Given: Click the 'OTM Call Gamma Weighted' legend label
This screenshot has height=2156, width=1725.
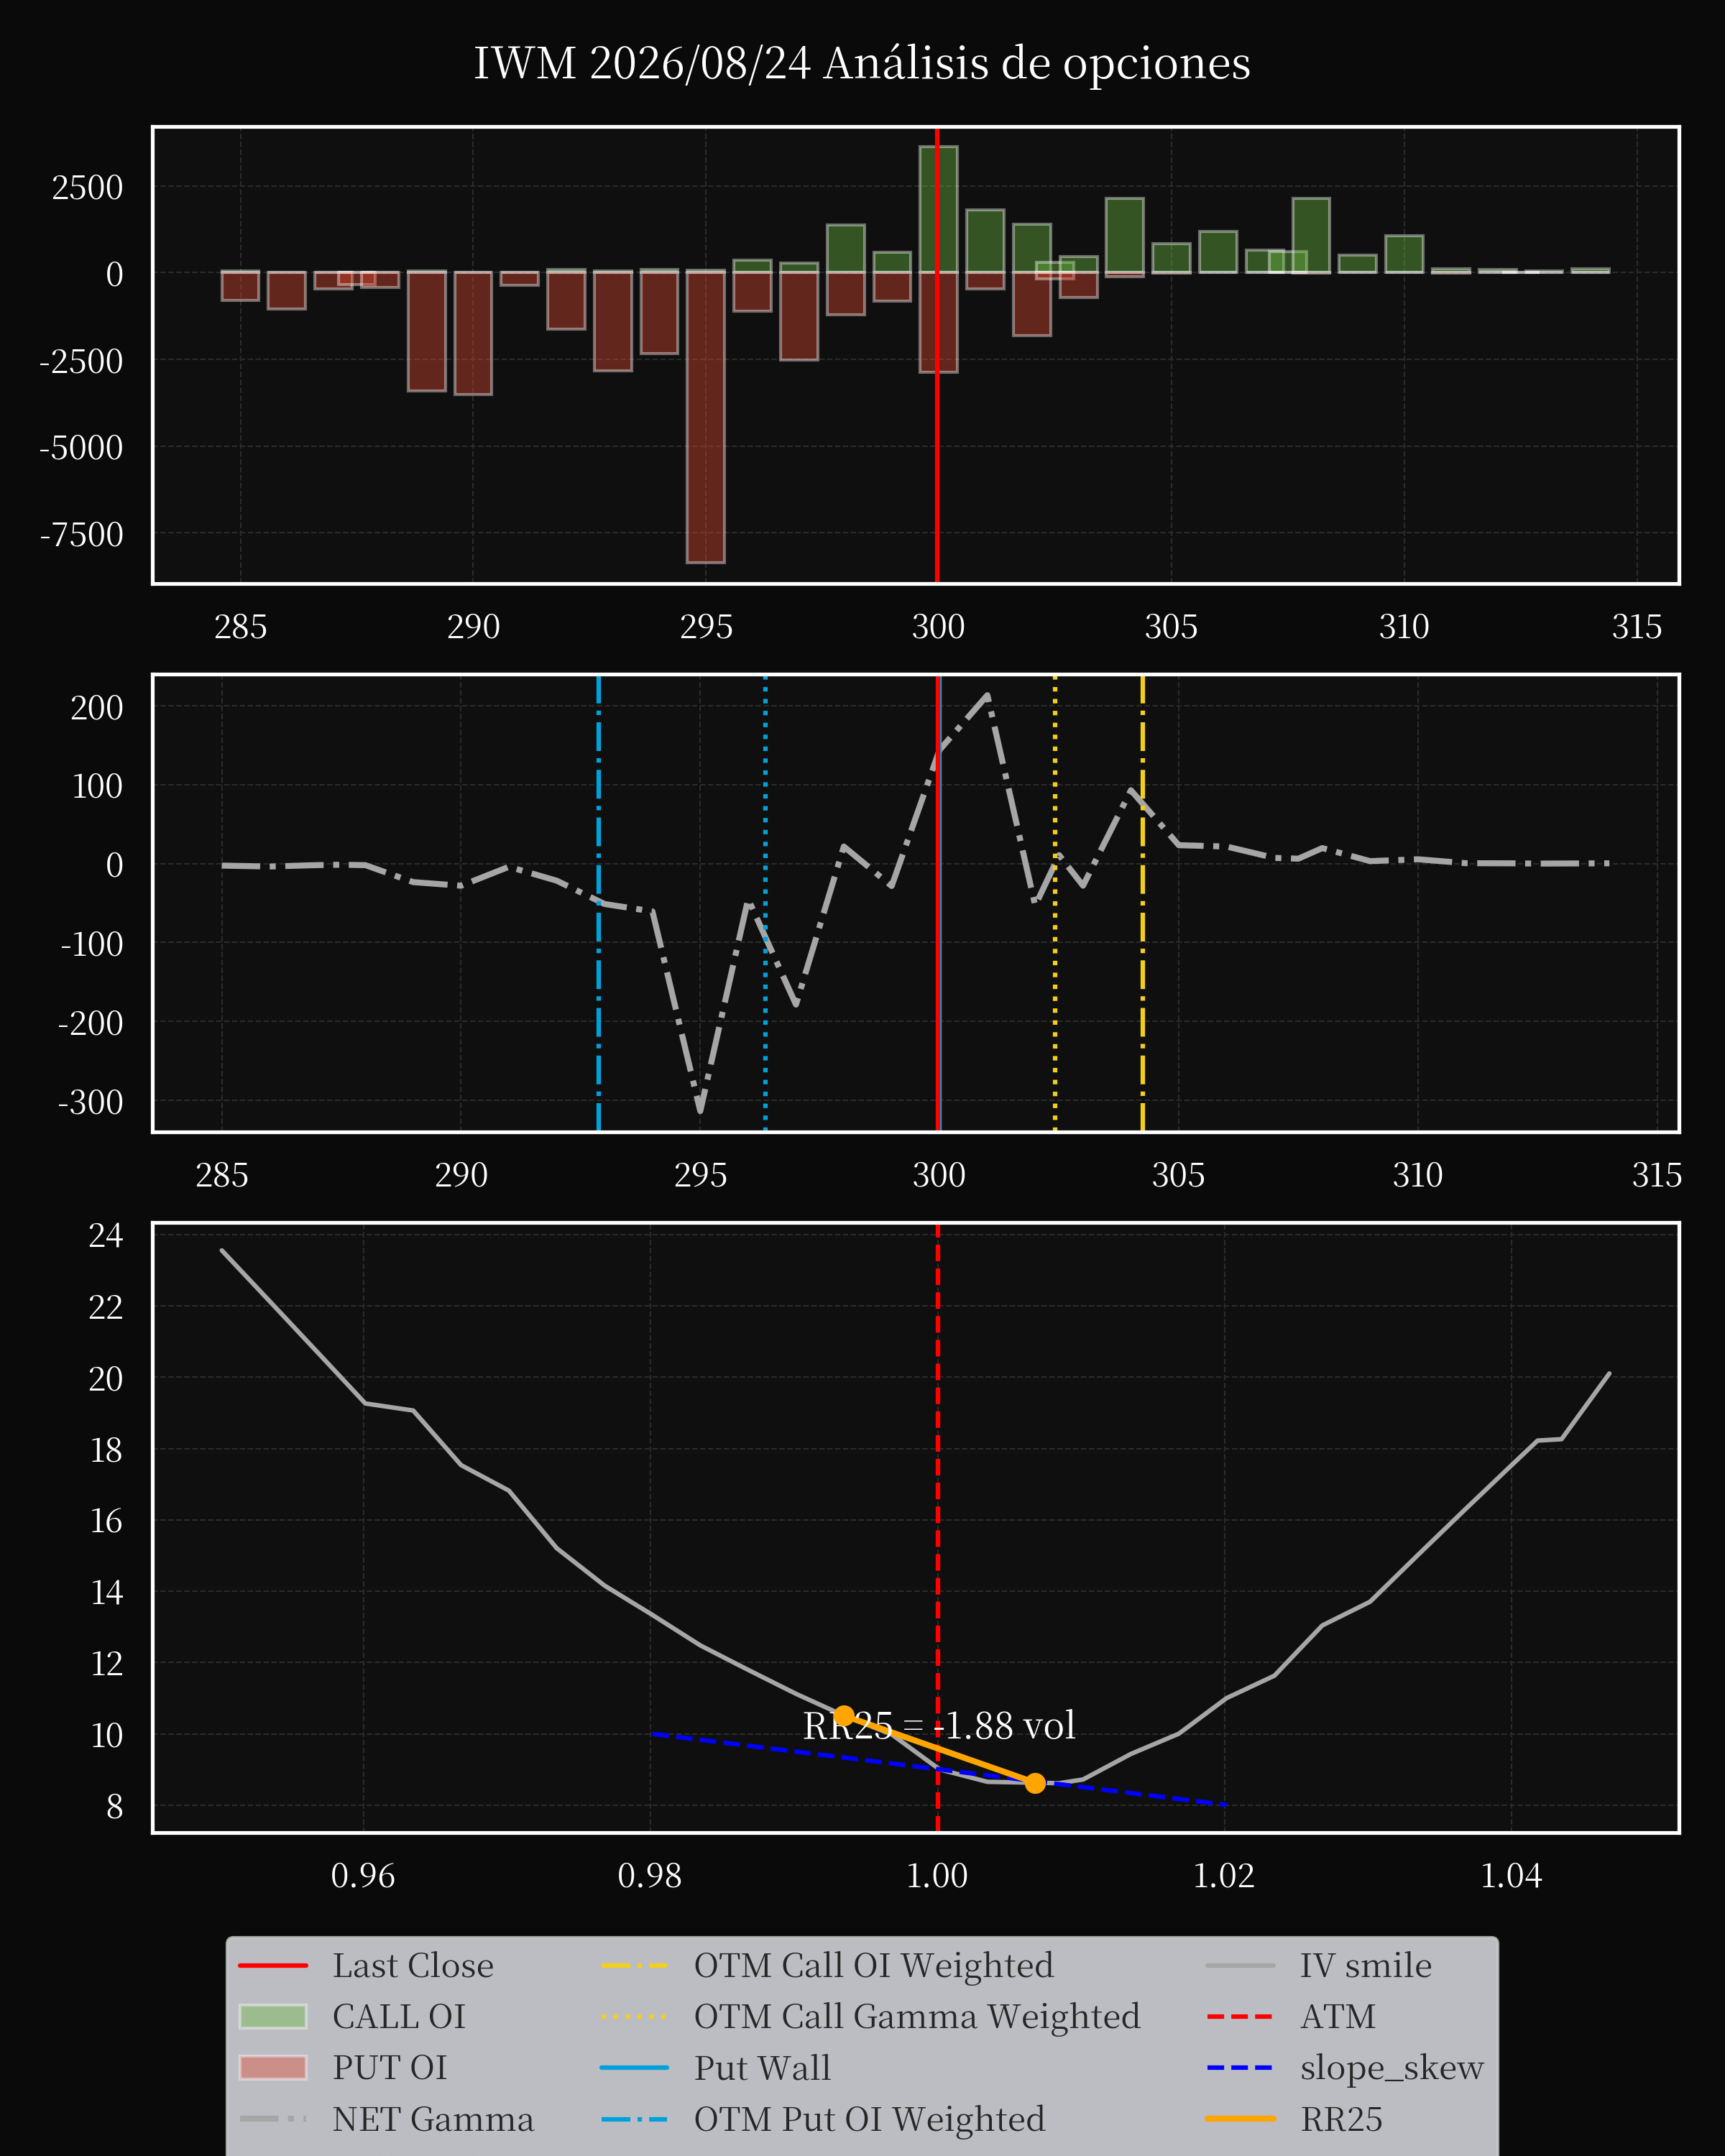Looking at the screenshot, I should tap(917, 2016).
